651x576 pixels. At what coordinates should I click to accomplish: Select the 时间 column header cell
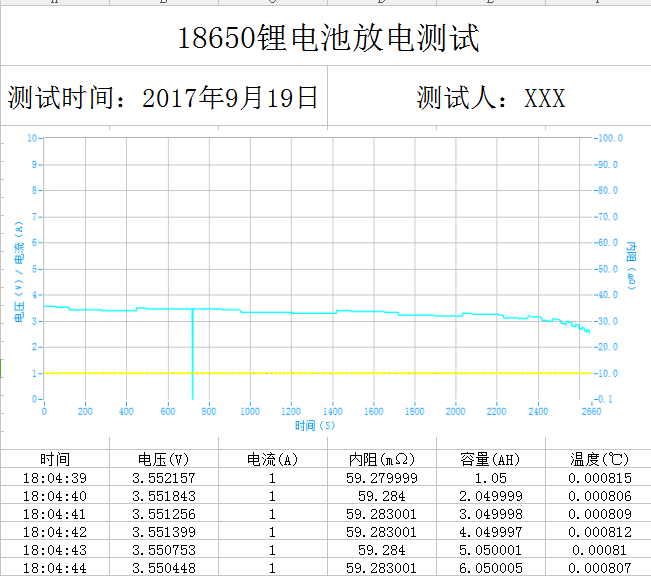coord(55,459)
